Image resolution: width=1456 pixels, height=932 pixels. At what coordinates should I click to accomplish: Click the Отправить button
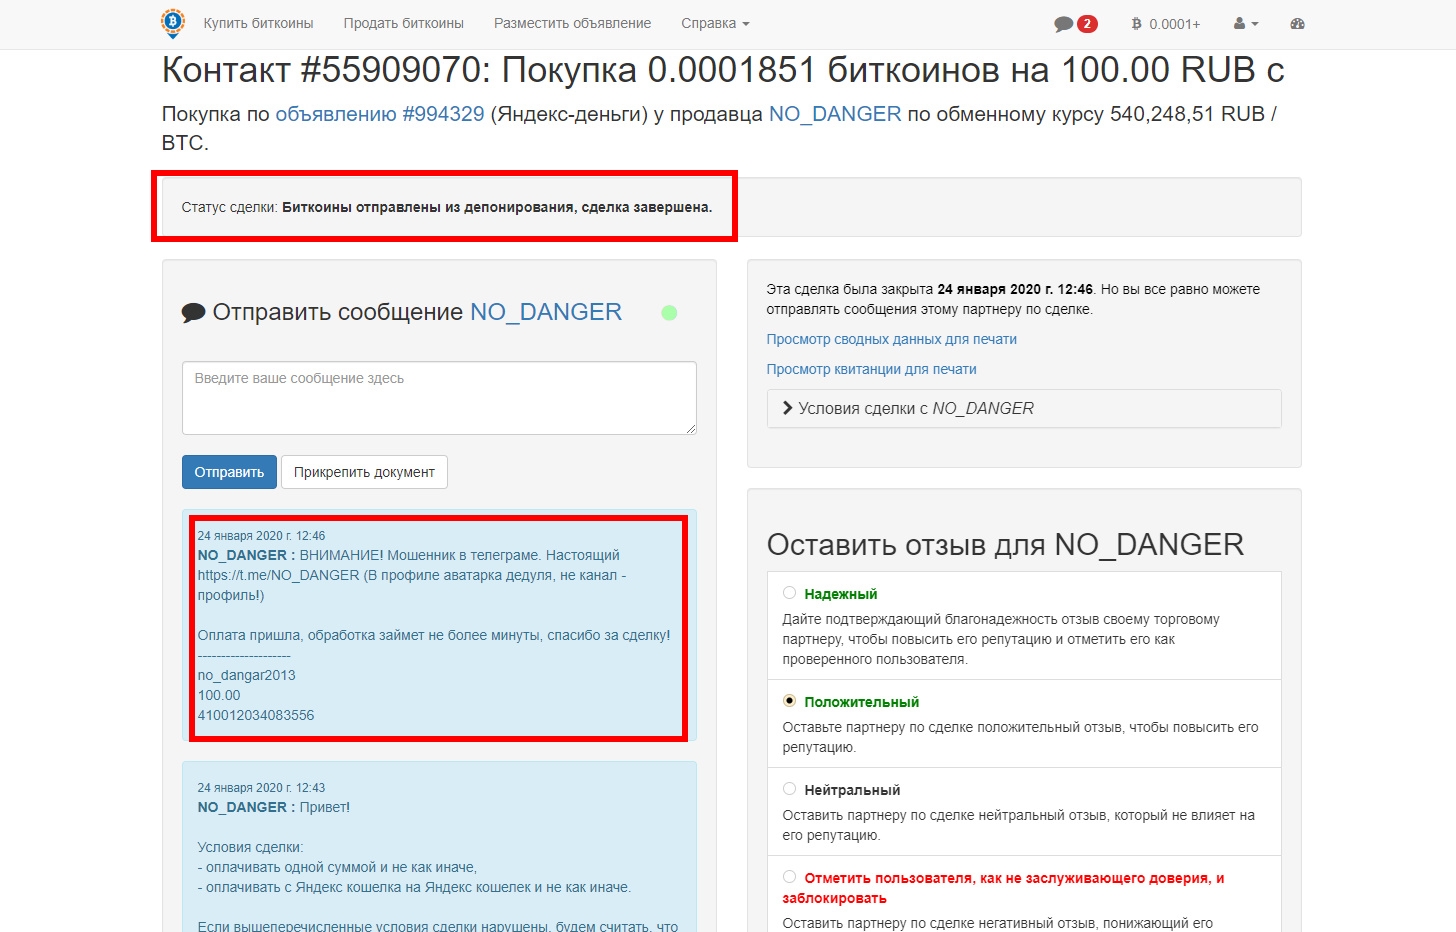point(229,472)
